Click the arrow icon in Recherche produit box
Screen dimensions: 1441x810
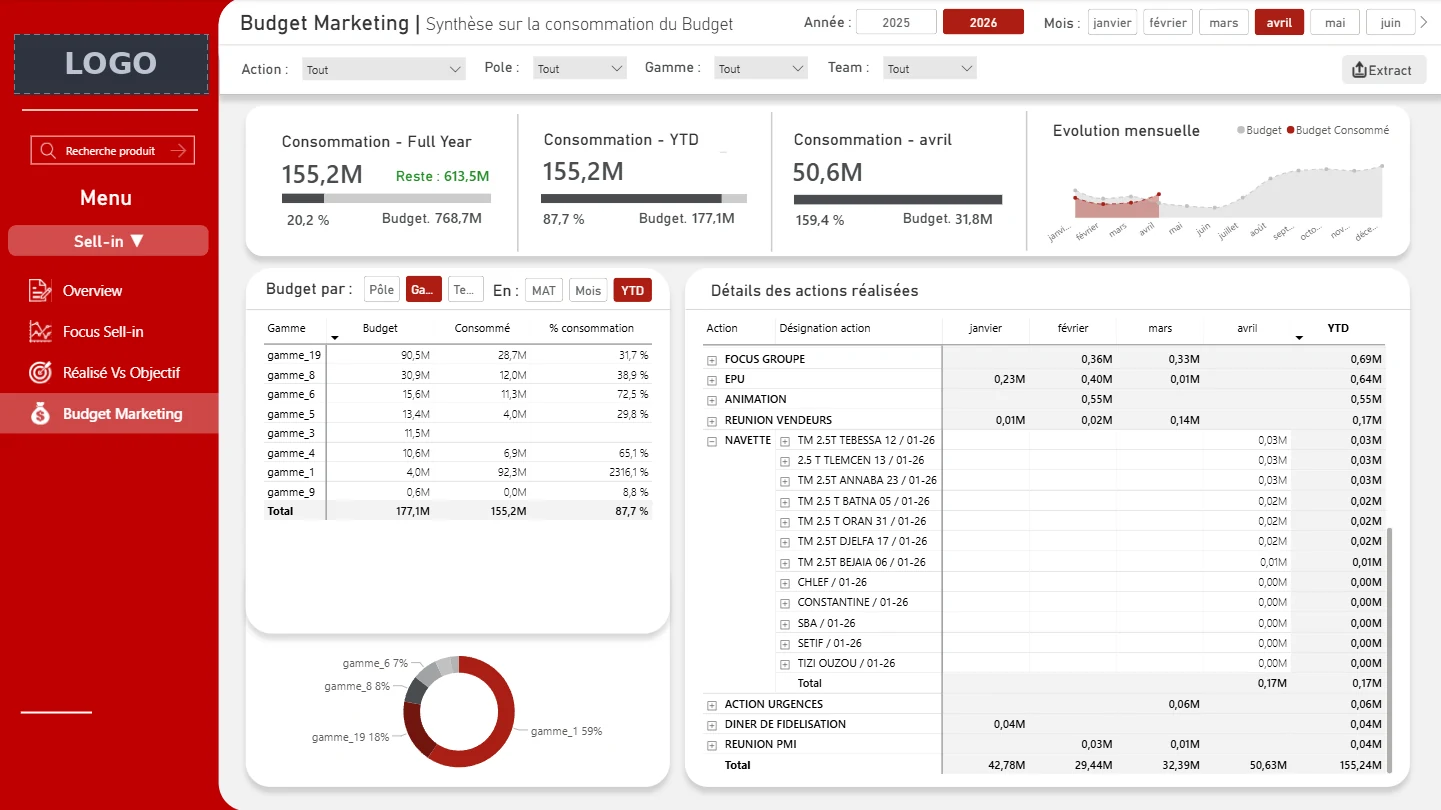click(178, 151)
